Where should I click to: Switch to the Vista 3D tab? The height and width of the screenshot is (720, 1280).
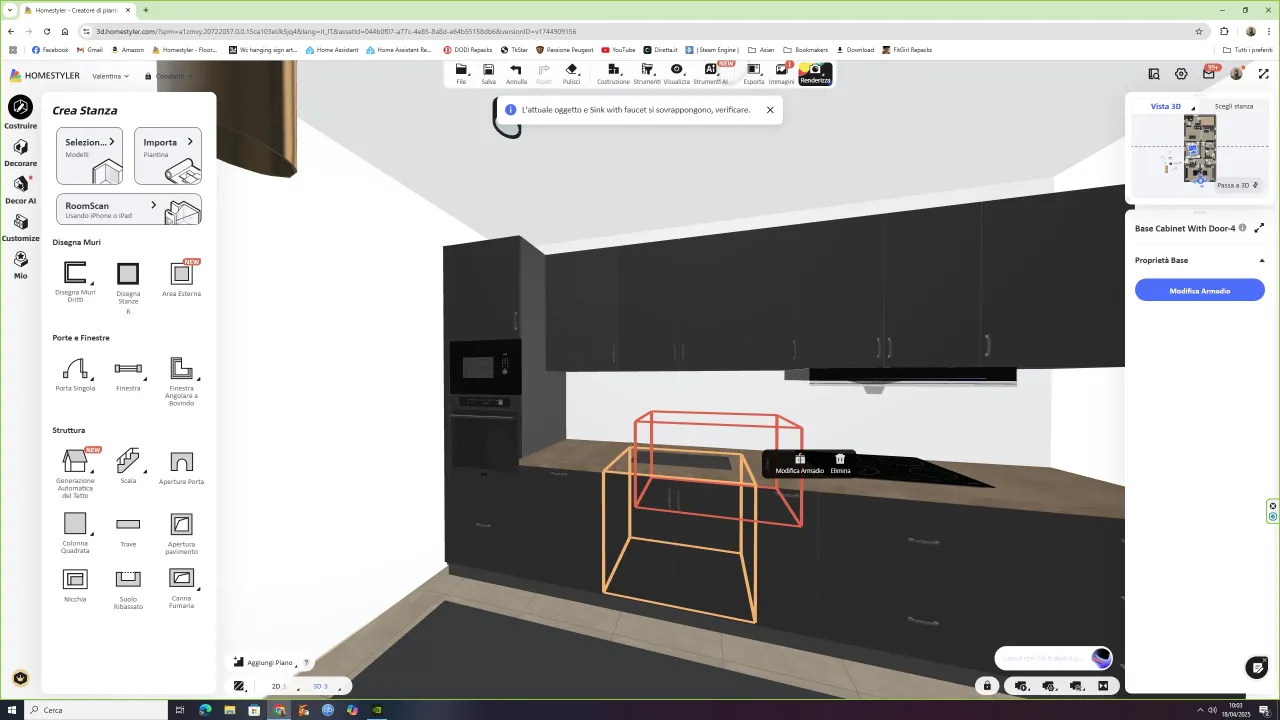click(1165, 106)
